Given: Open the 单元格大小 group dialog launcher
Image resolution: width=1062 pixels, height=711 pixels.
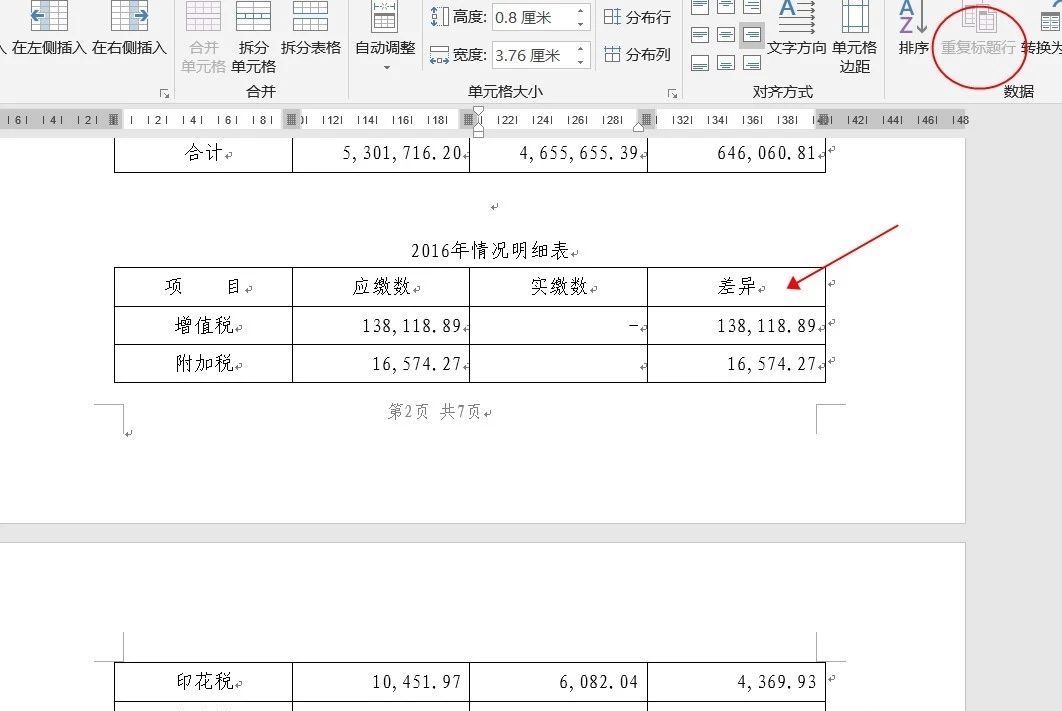Looking at the screenshot, I should pyautogui.click(x=674, y=93).
